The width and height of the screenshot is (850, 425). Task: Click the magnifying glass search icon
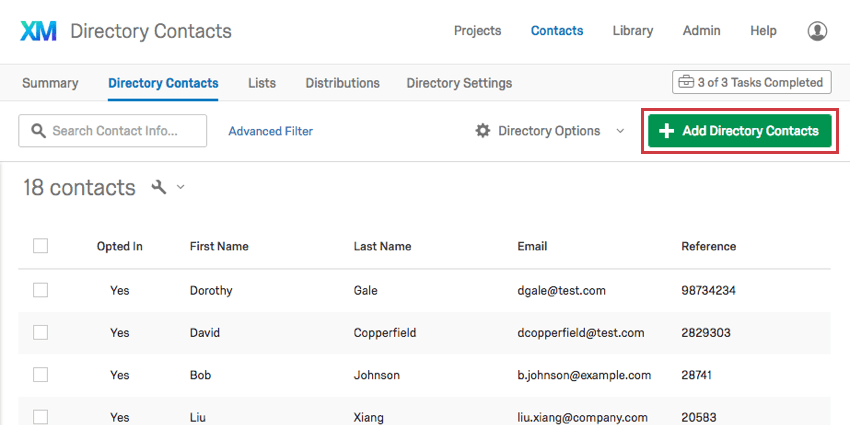38,131
